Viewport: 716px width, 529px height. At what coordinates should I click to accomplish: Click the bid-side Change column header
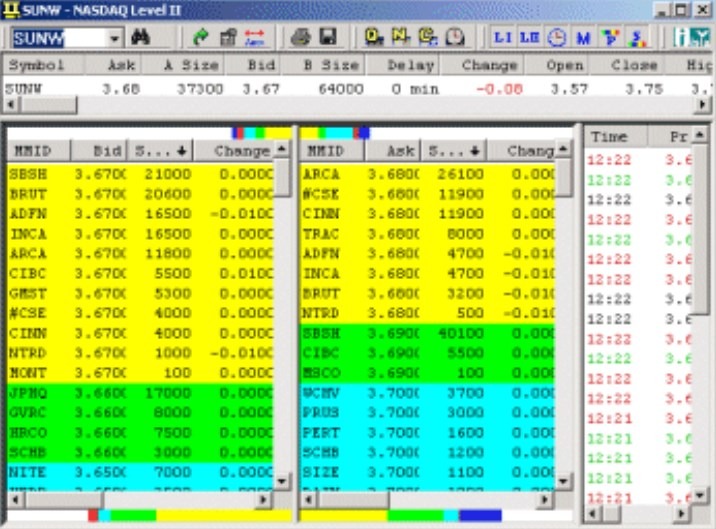(234, 150)
